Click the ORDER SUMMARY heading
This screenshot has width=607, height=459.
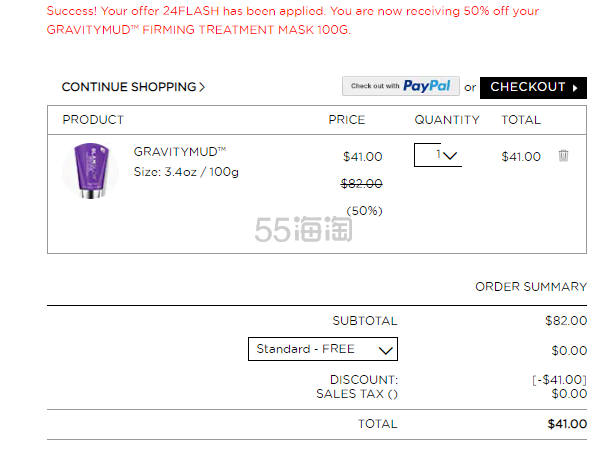tap(531, 286)
